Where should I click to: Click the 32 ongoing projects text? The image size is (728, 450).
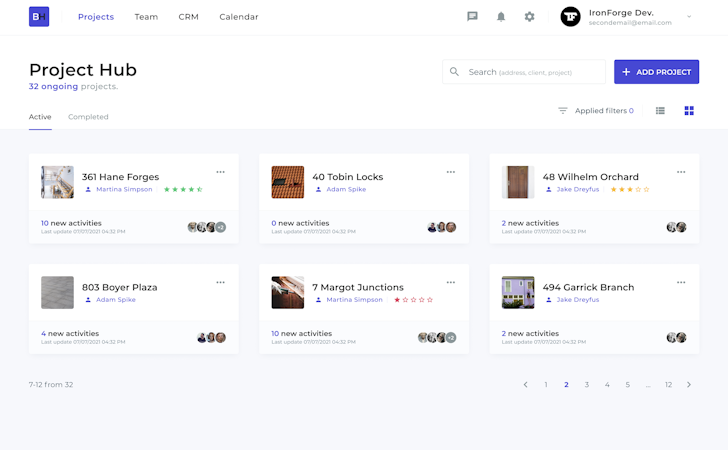click(73, 86)
